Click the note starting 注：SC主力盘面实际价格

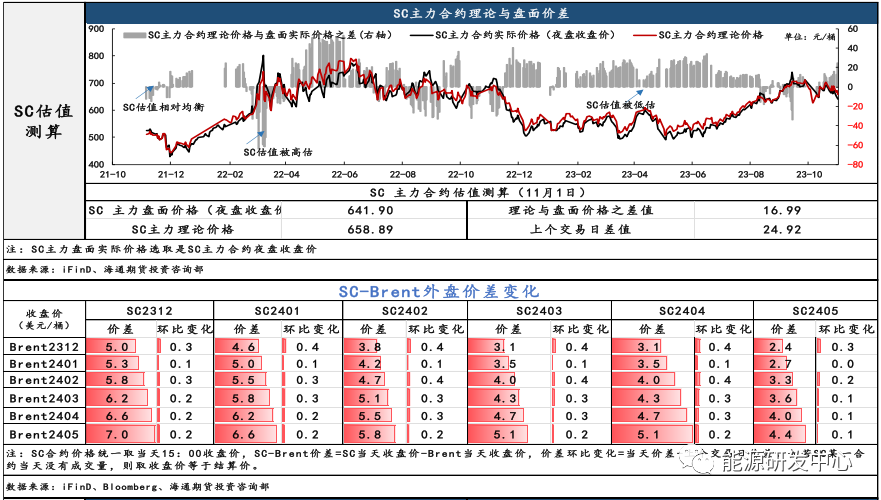point(162,249)
